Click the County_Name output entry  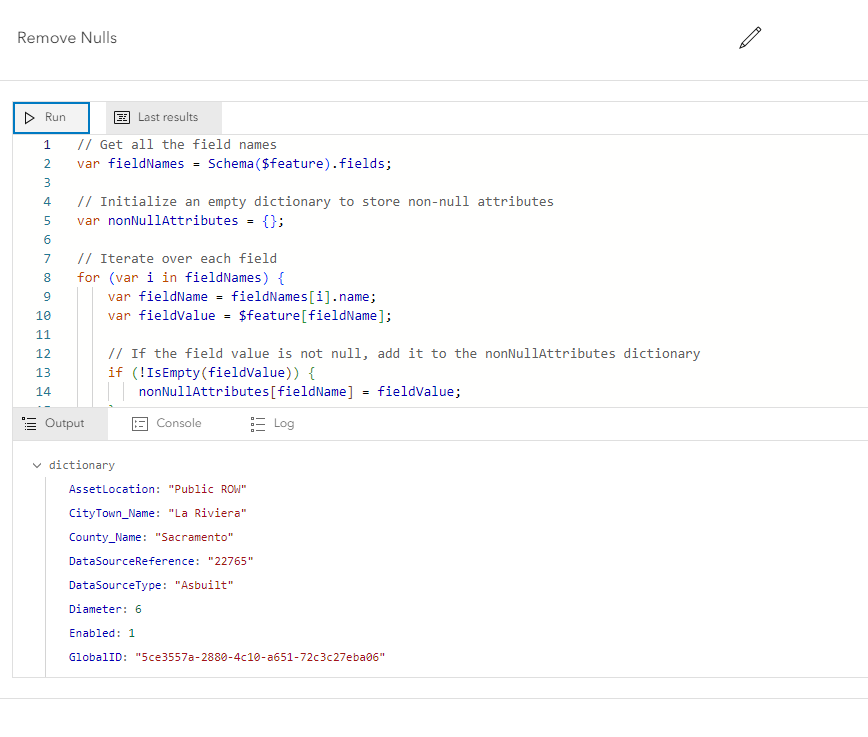[151, 537]
